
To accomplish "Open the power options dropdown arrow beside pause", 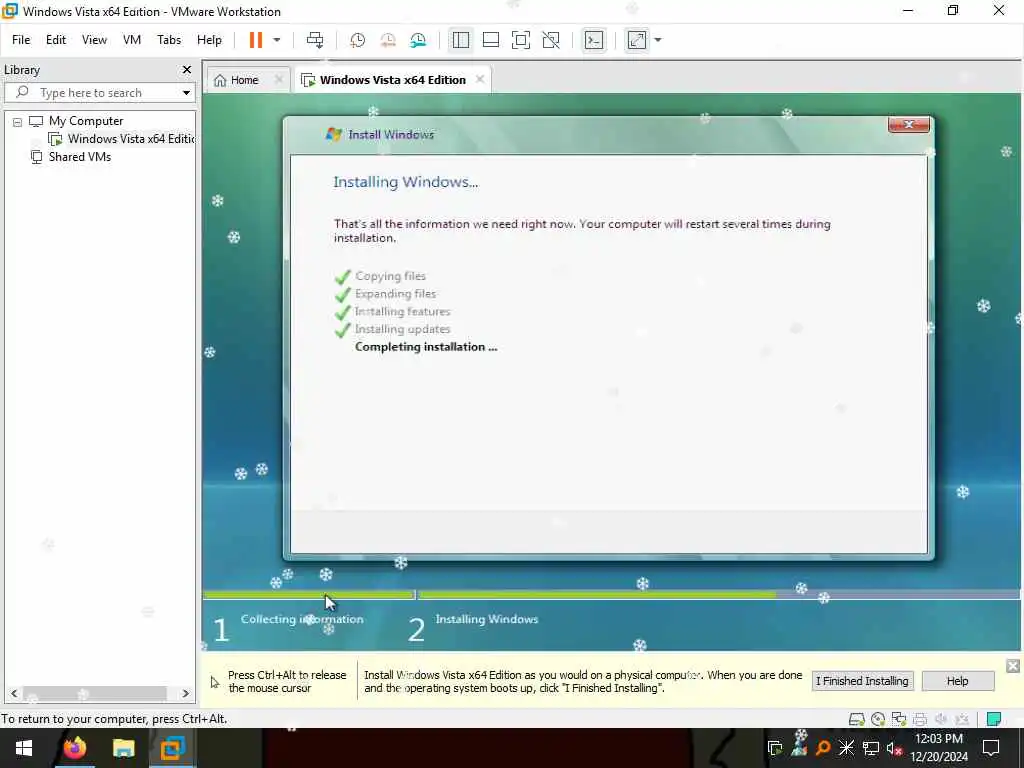I will tap(277, 40).
